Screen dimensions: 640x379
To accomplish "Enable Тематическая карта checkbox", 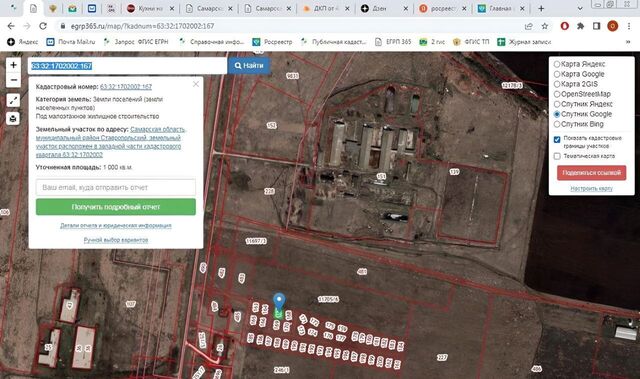I will tap(557, 156).
